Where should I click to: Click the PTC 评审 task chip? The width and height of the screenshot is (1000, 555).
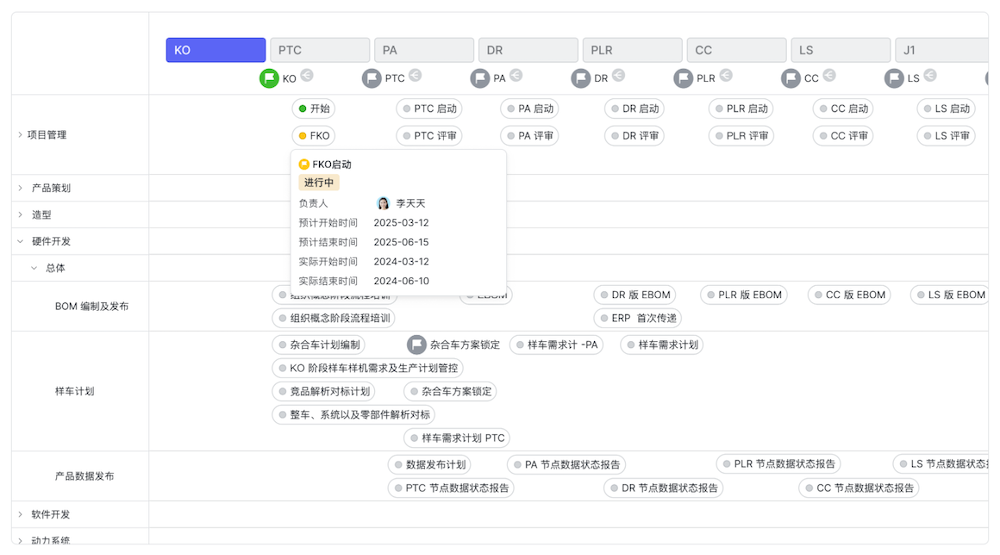[431, 136]
